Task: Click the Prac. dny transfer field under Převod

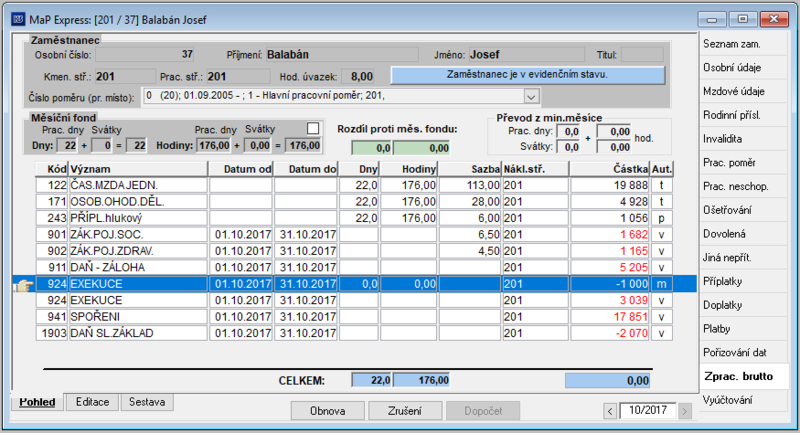Action: point(568,132)
